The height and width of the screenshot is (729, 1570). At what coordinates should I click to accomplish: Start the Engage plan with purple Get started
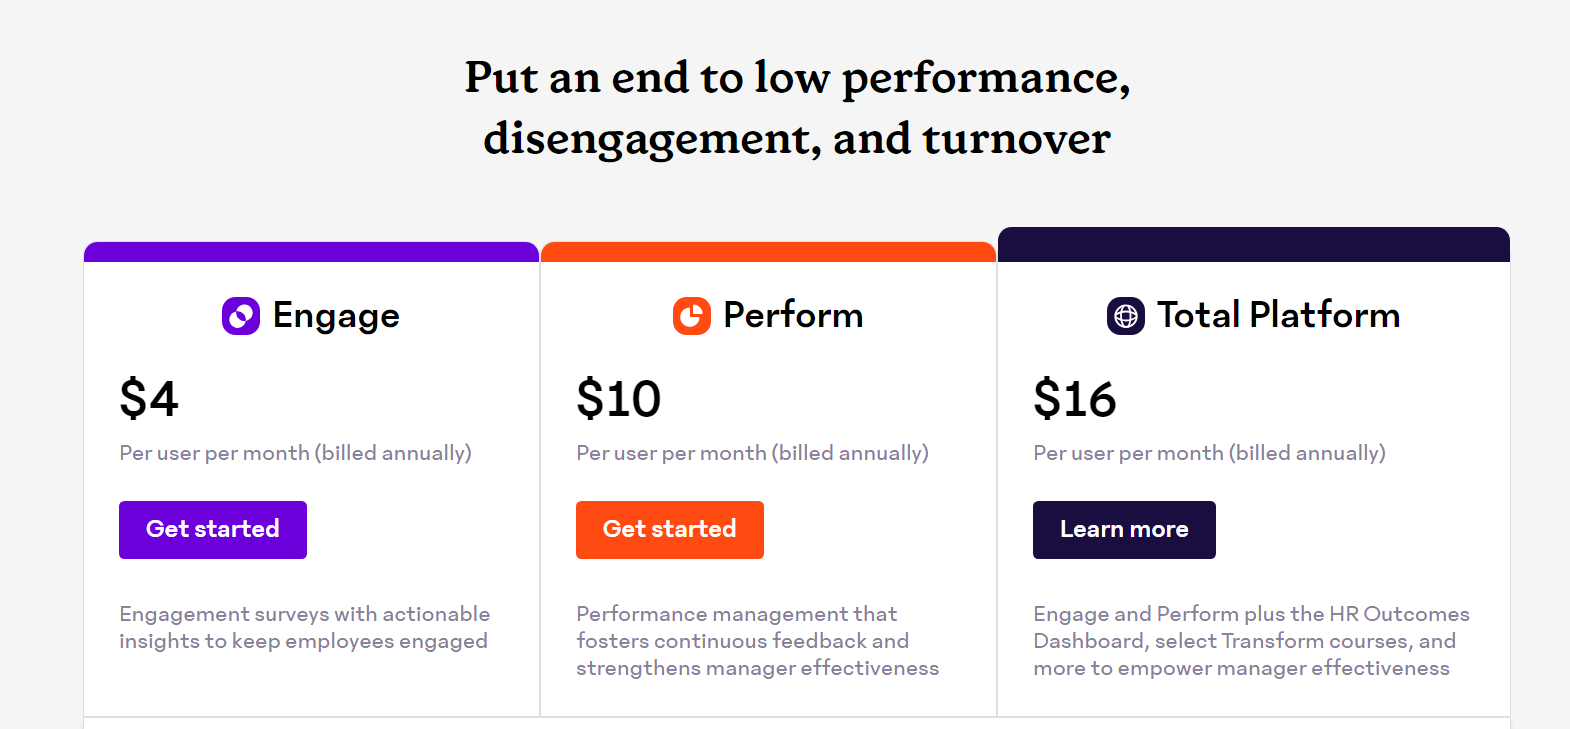coord(213,530)
